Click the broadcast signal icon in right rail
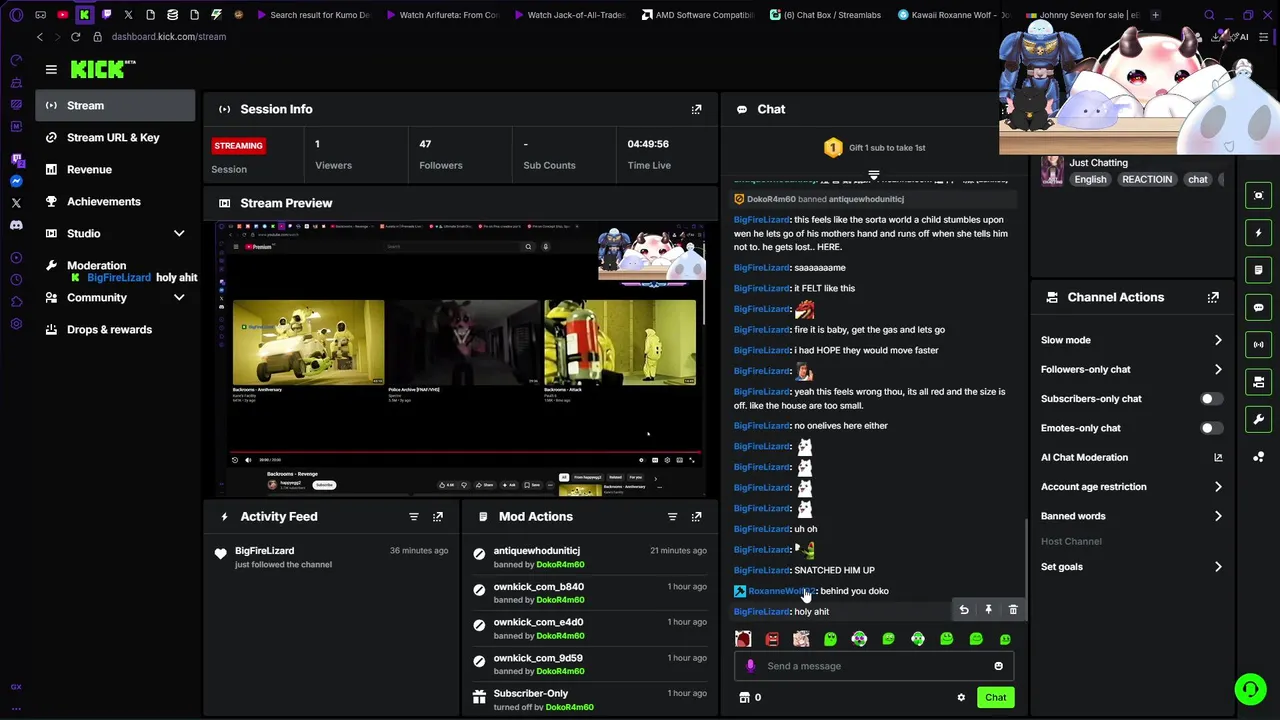The height and width of the screenshot is (720, 1280). (x=1259, y=345)
